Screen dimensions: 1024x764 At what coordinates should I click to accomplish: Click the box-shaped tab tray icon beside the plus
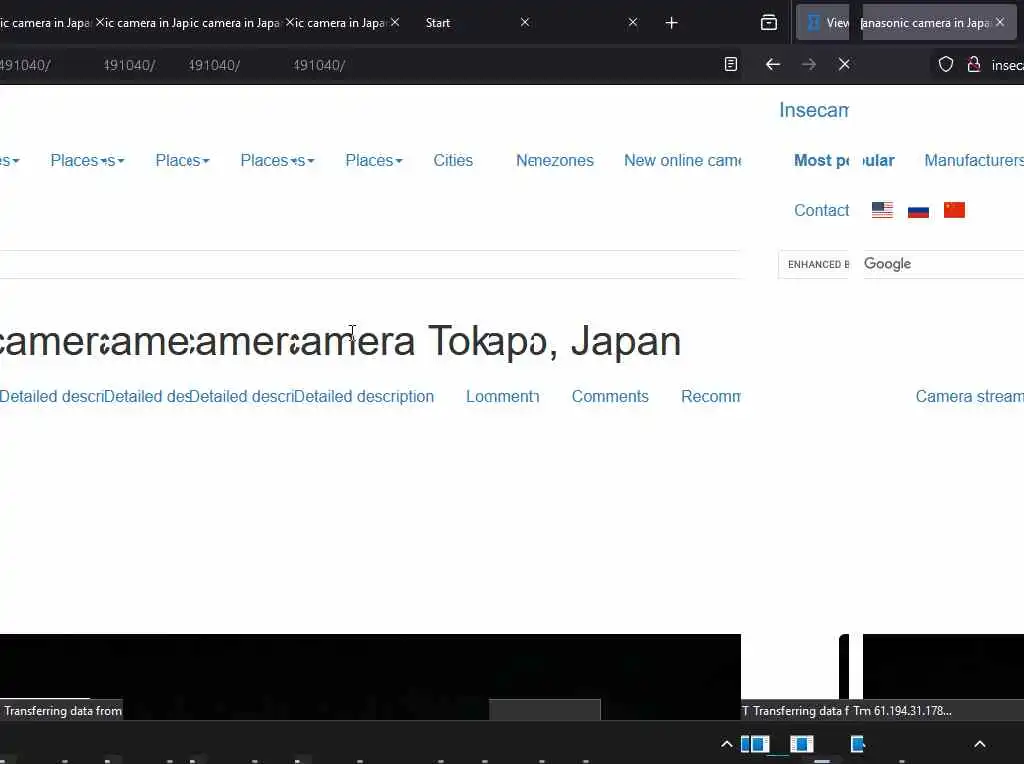pos(769,23)
